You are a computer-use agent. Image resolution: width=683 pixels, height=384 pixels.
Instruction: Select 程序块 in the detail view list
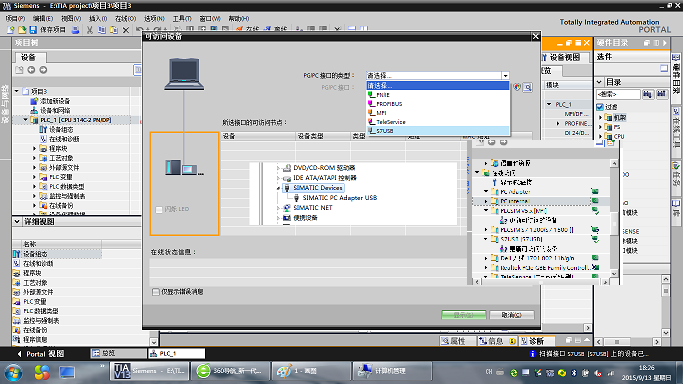[32, 273]
